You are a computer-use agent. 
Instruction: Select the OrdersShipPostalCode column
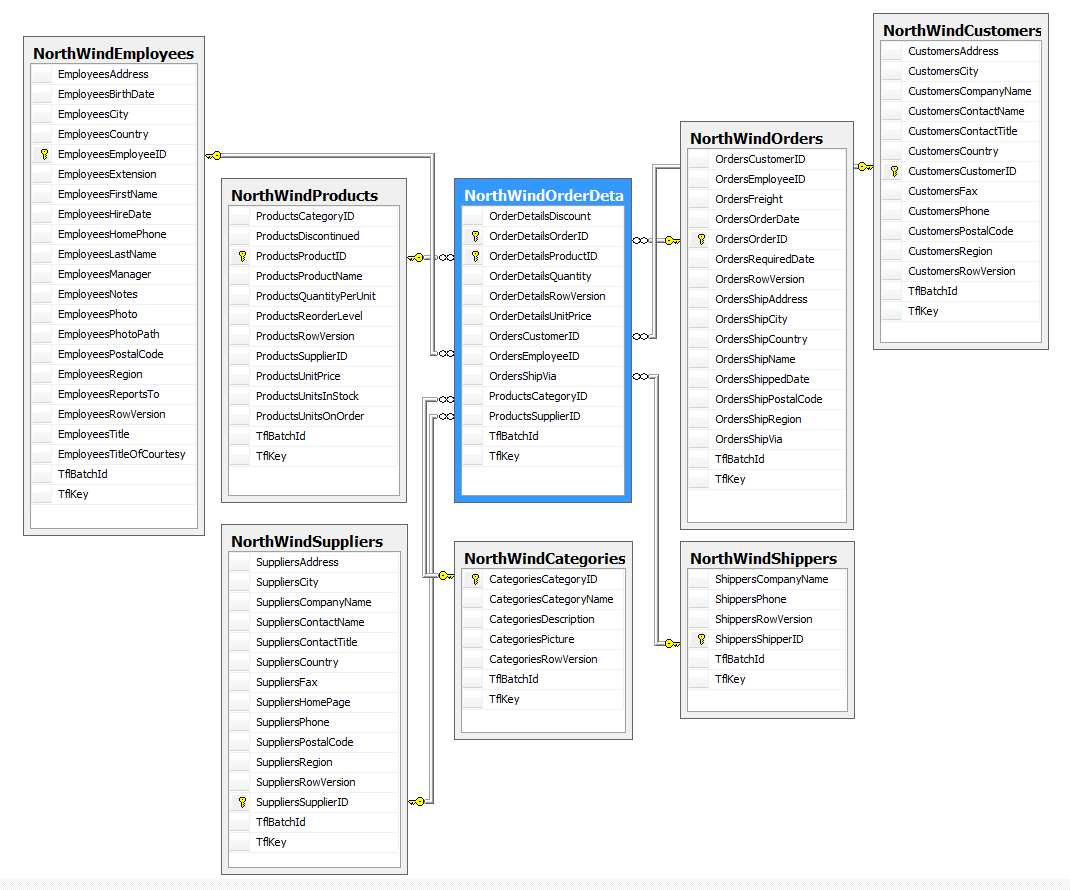tap(767, 399)
